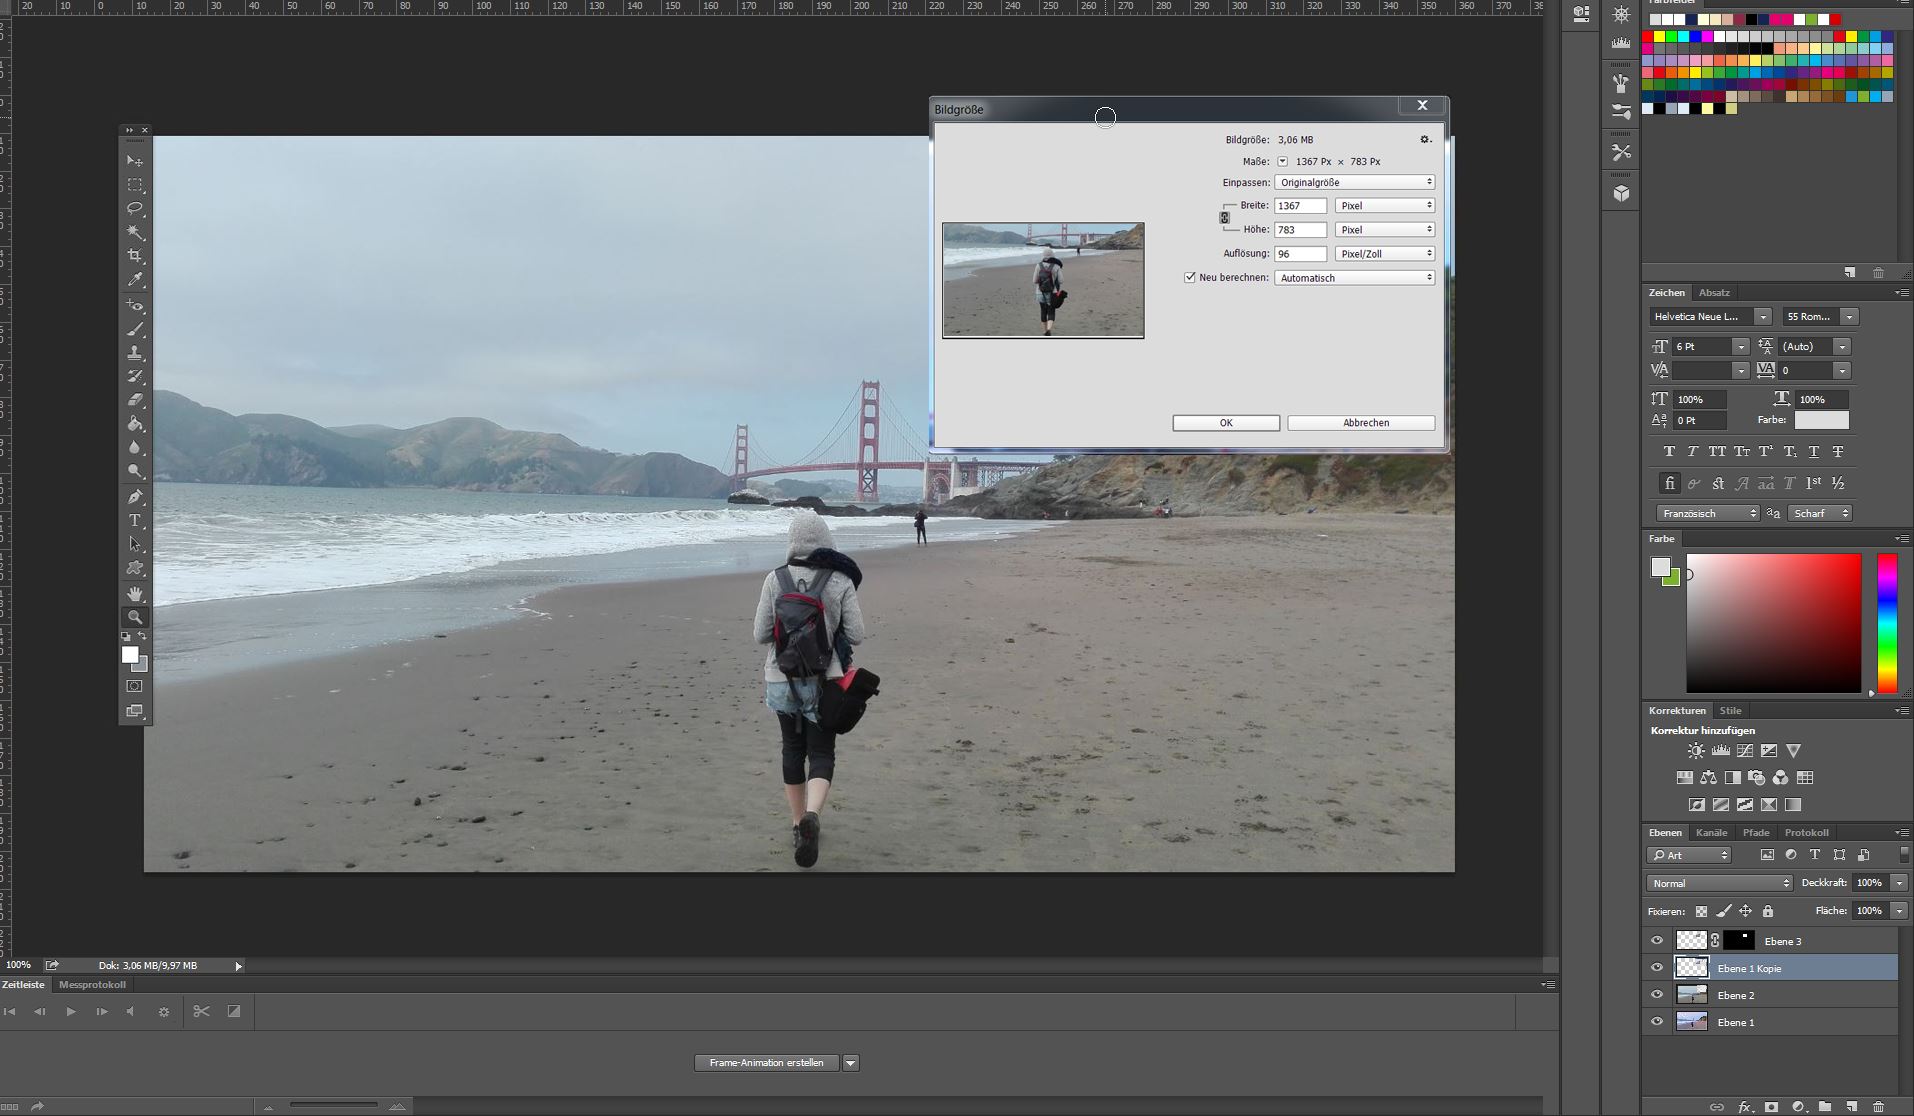The width and height of the screenshot is (1914, 1116).
Task: Select the Pen tool
Action: tap(135, 497)
